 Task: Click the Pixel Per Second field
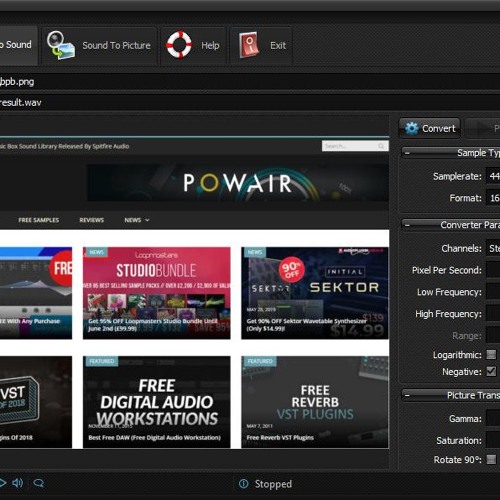tap(493, 270)
